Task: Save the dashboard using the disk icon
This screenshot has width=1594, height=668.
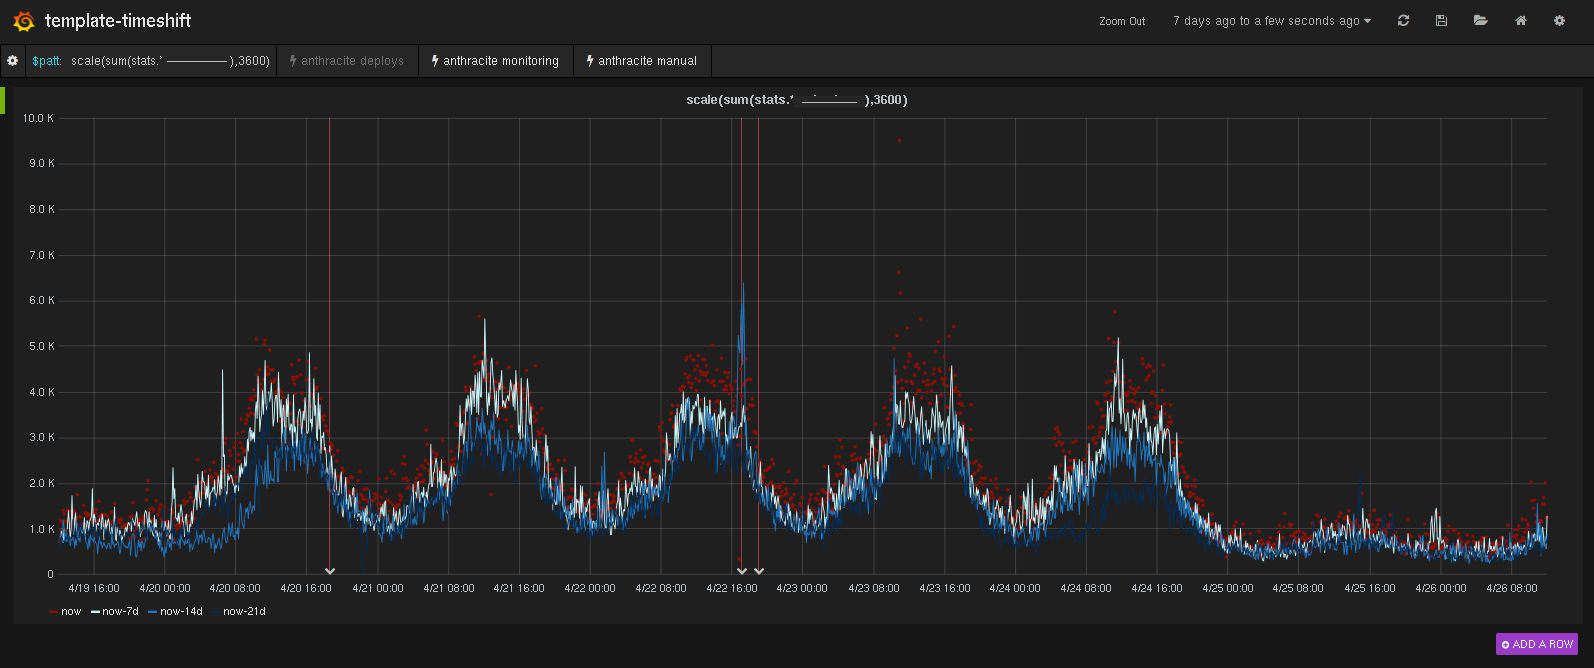Action: (x=1441, y=21)
